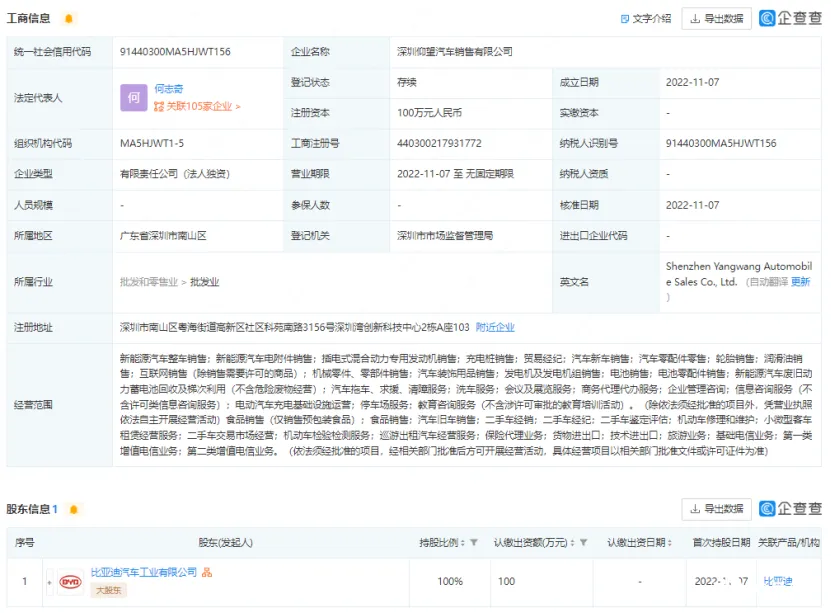Select the 存续 registration status value
This screenshot has height=613, width=831.
(x=406, y=82)
